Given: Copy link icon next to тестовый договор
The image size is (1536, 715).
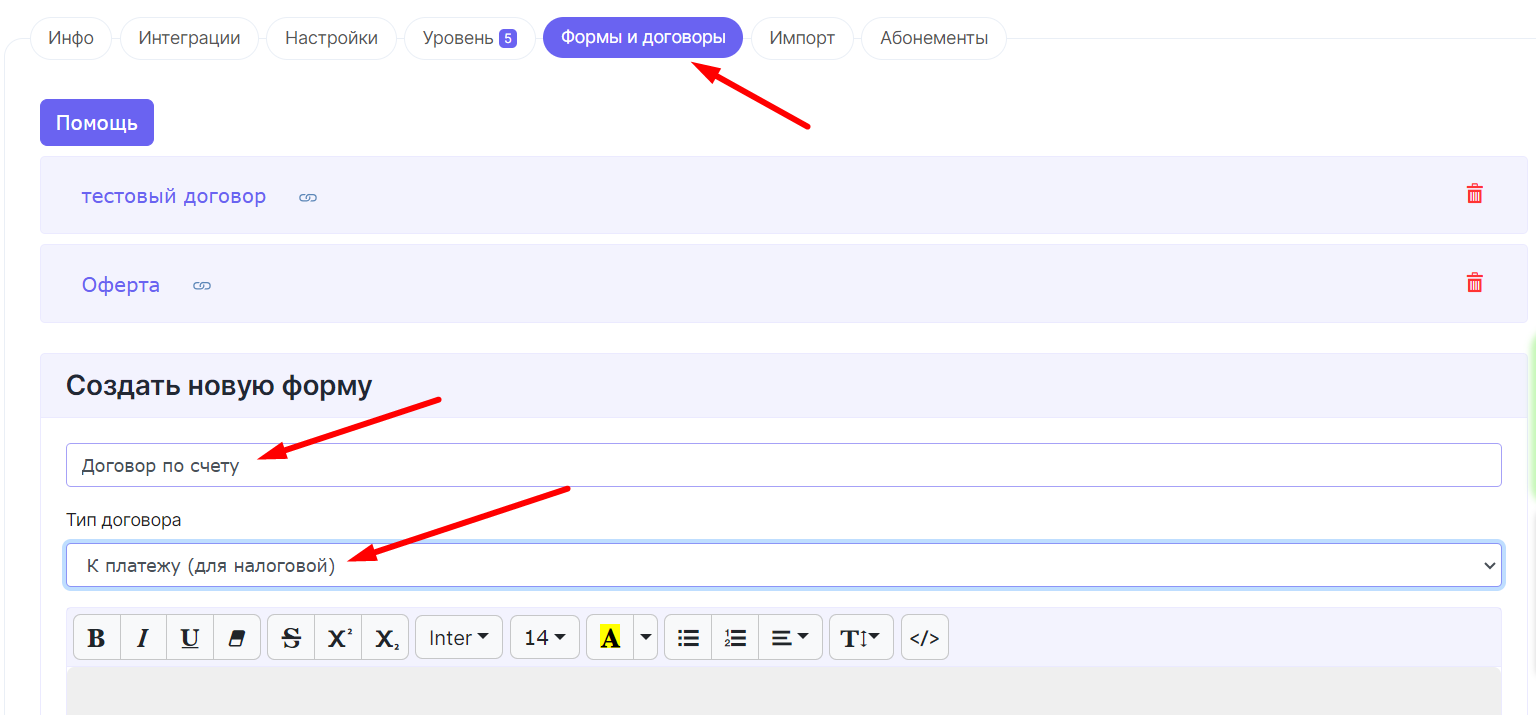Looking at the screenshot, I should tap(308, 198).
